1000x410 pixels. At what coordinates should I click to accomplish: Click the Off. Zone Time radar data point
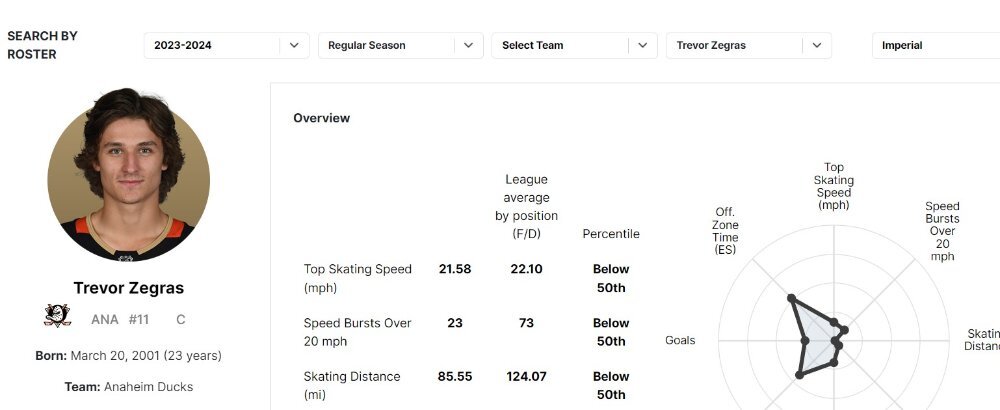(791, 298)
